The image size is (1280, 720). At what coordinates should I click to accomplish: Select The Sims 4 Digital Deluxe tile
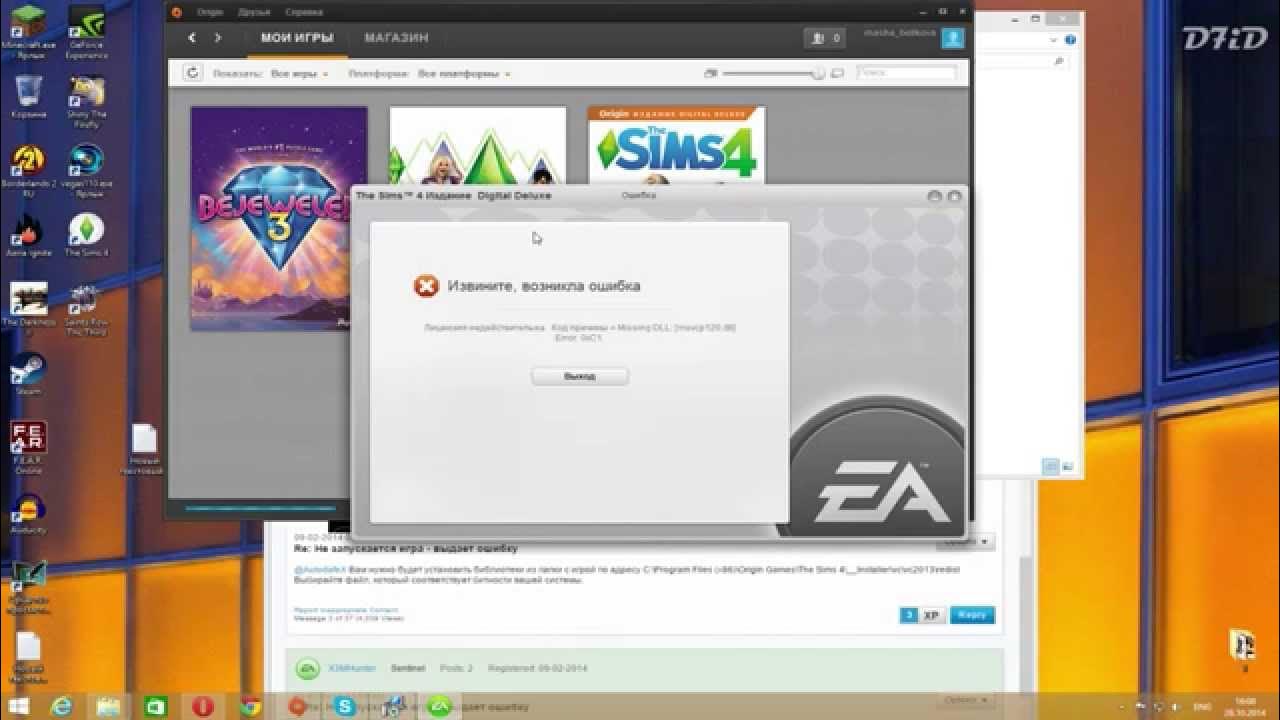(x=676, y=145)
